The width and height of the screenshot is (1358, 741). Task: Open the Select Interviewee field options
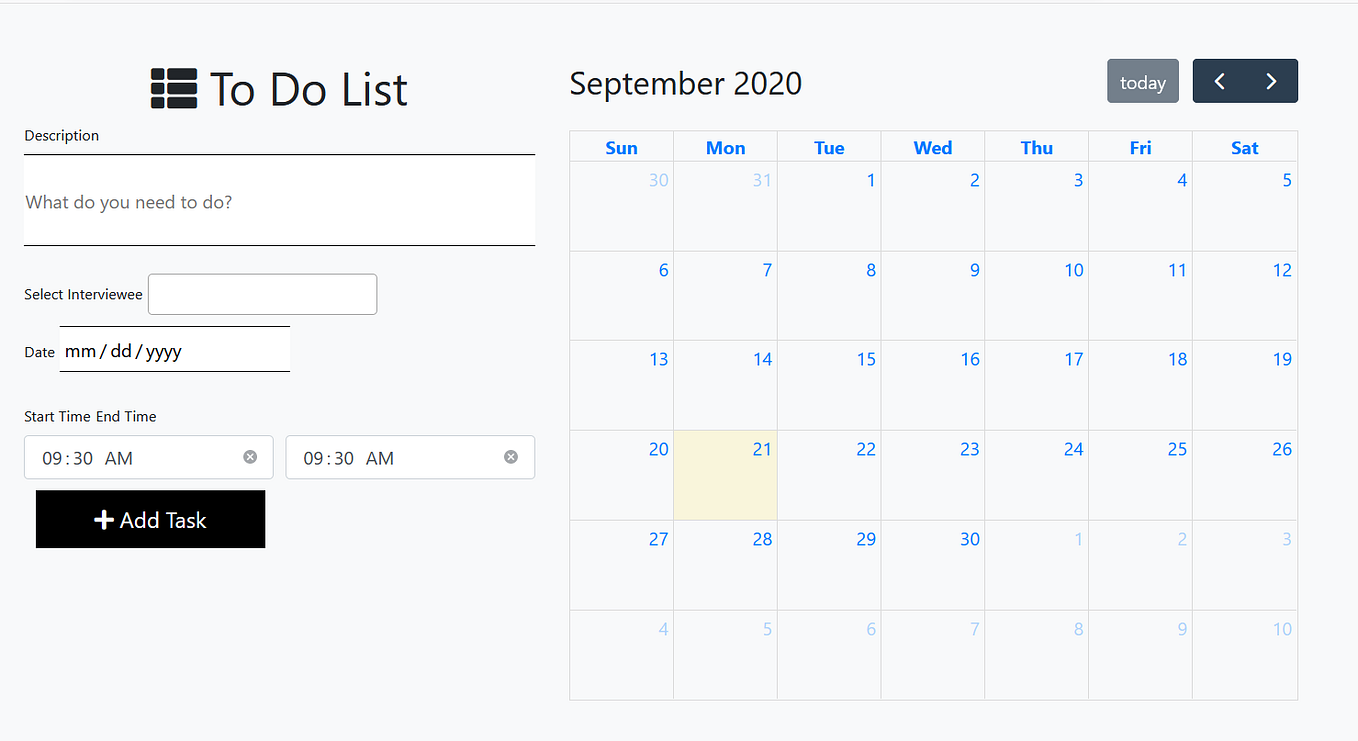(x=261, y=294)
